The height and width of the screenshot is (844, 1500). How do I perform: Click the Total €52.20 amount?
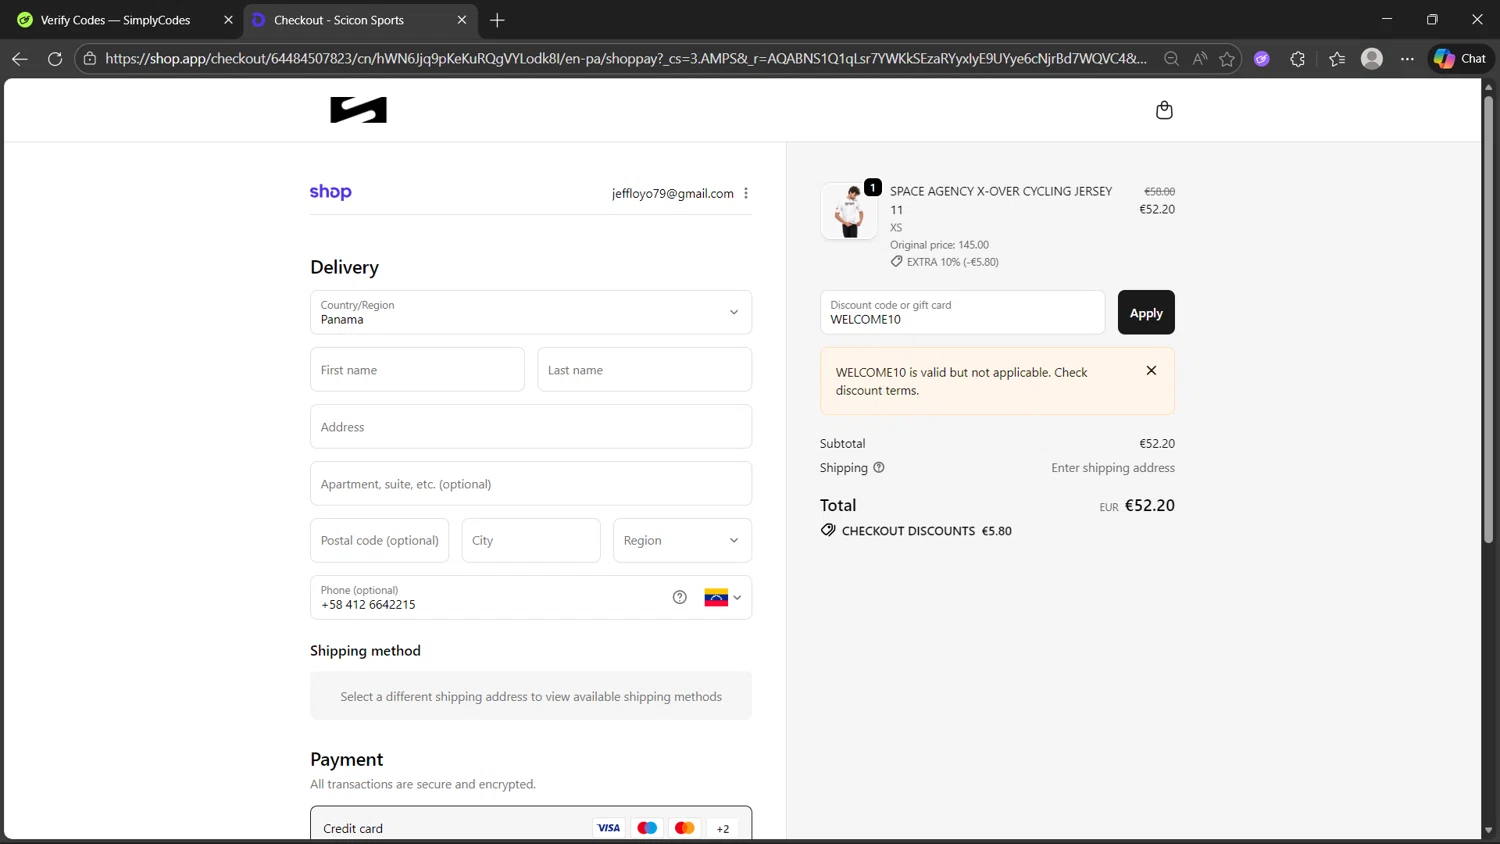(1150, 505)
